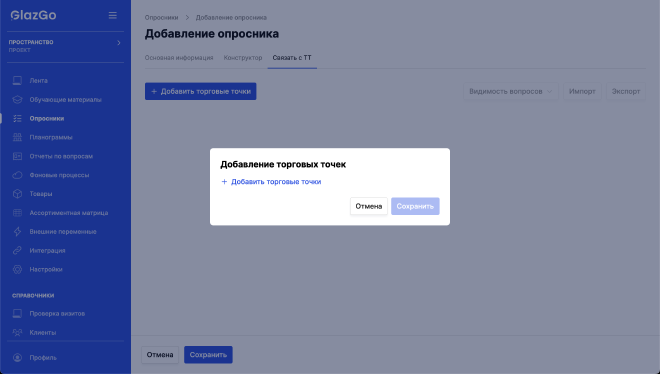Click the Добавление опросника breadcrumb text
Viewport: 660px width, 374px height.
pos(231,18)
